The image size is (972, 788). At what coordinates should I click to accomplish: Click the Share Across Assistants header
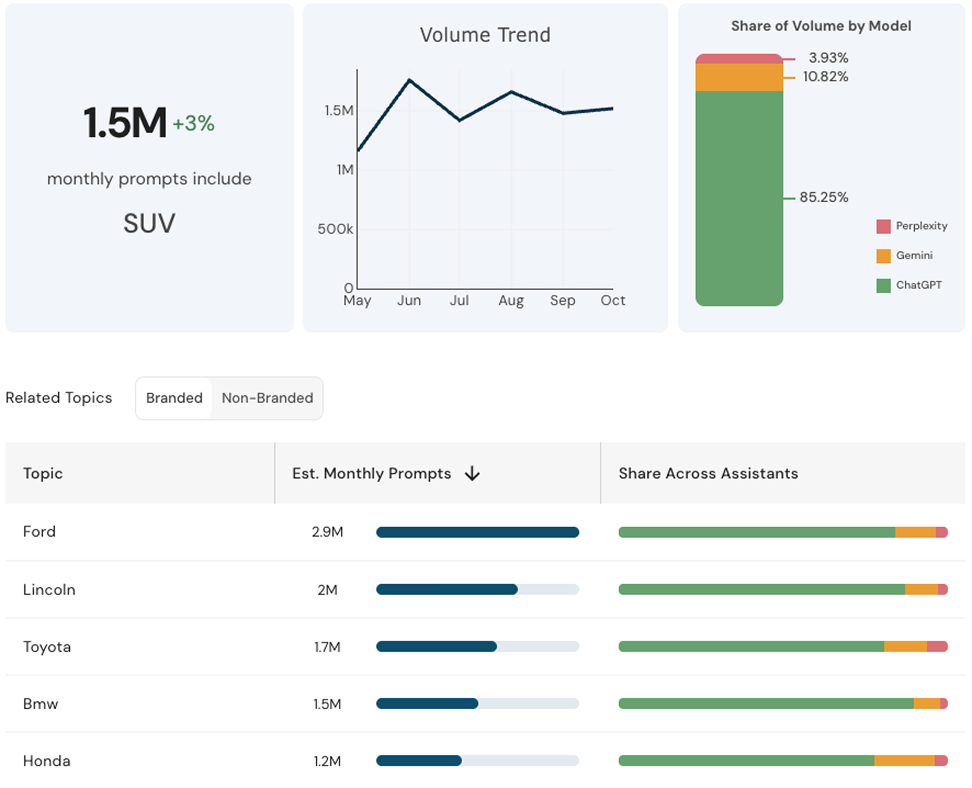706,473
